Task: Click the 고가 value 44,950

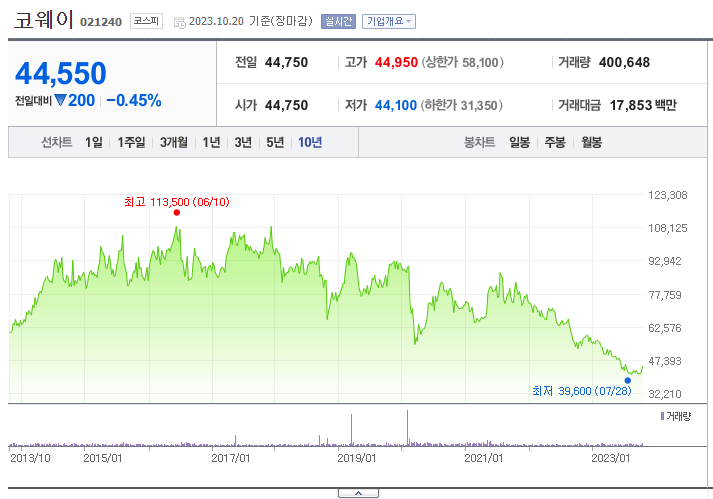Action: (x=396, y=62)
